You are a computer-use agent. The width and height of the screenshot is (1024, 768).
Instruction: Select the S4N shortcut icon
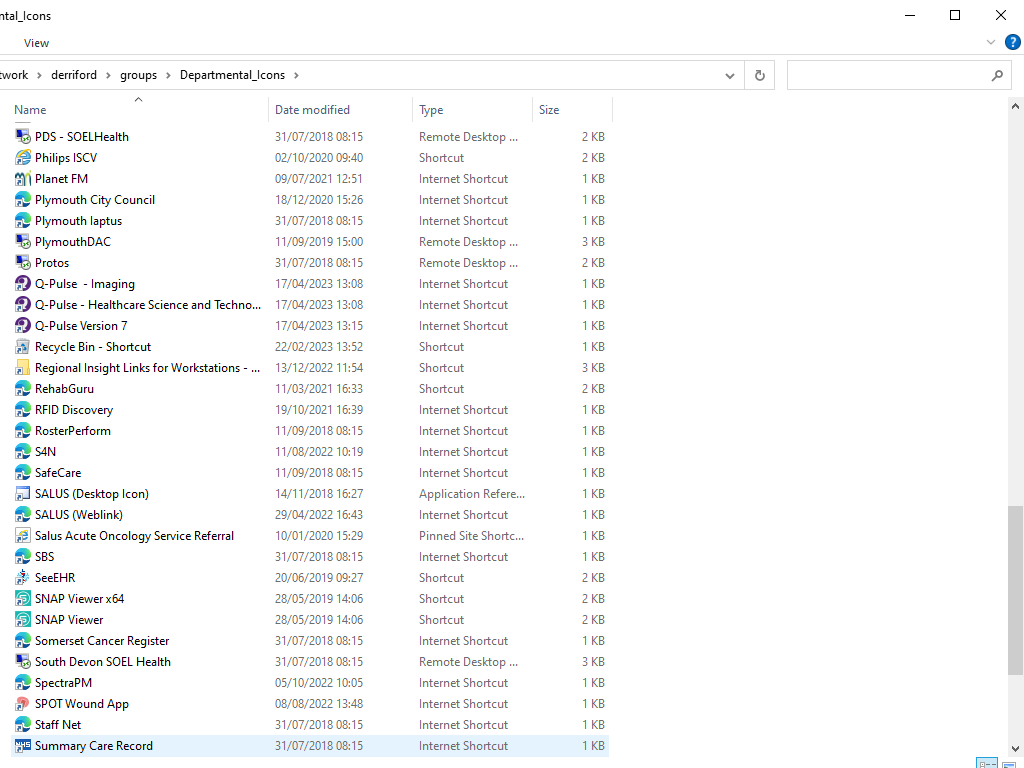coord(23,451)
